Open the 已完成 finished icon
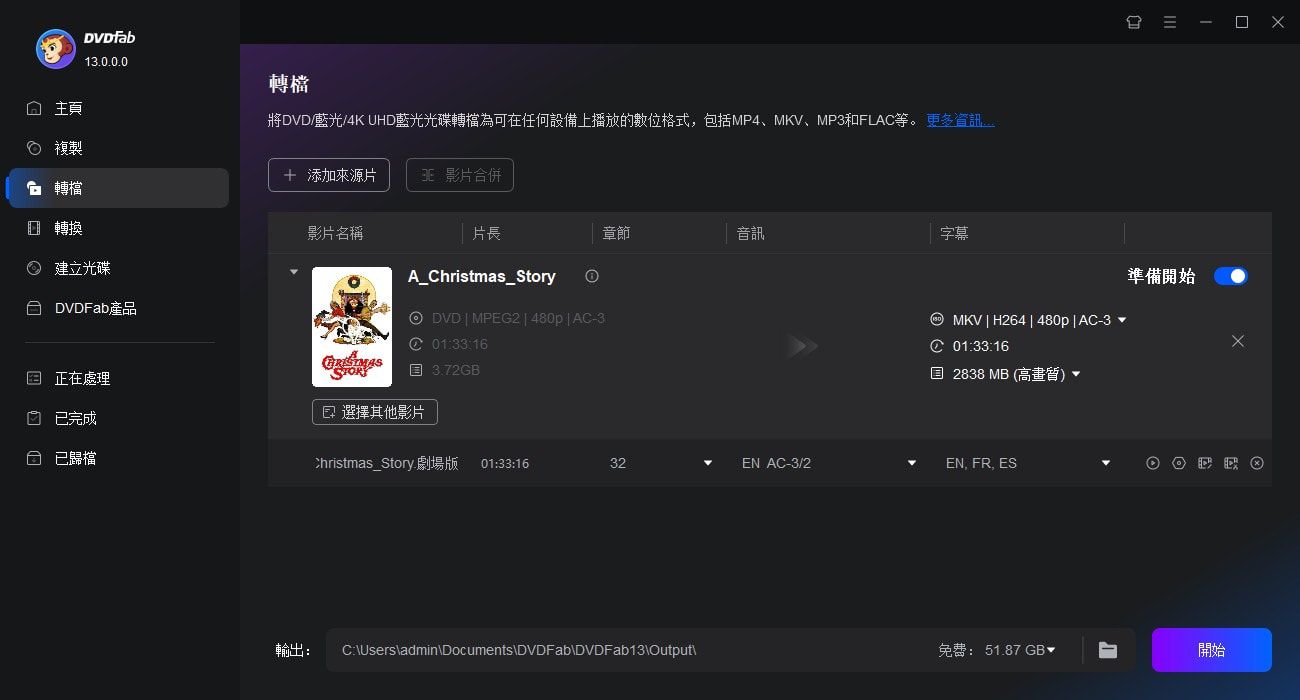The height and width of the screenshot is (700, 1300). coord(34,418)
